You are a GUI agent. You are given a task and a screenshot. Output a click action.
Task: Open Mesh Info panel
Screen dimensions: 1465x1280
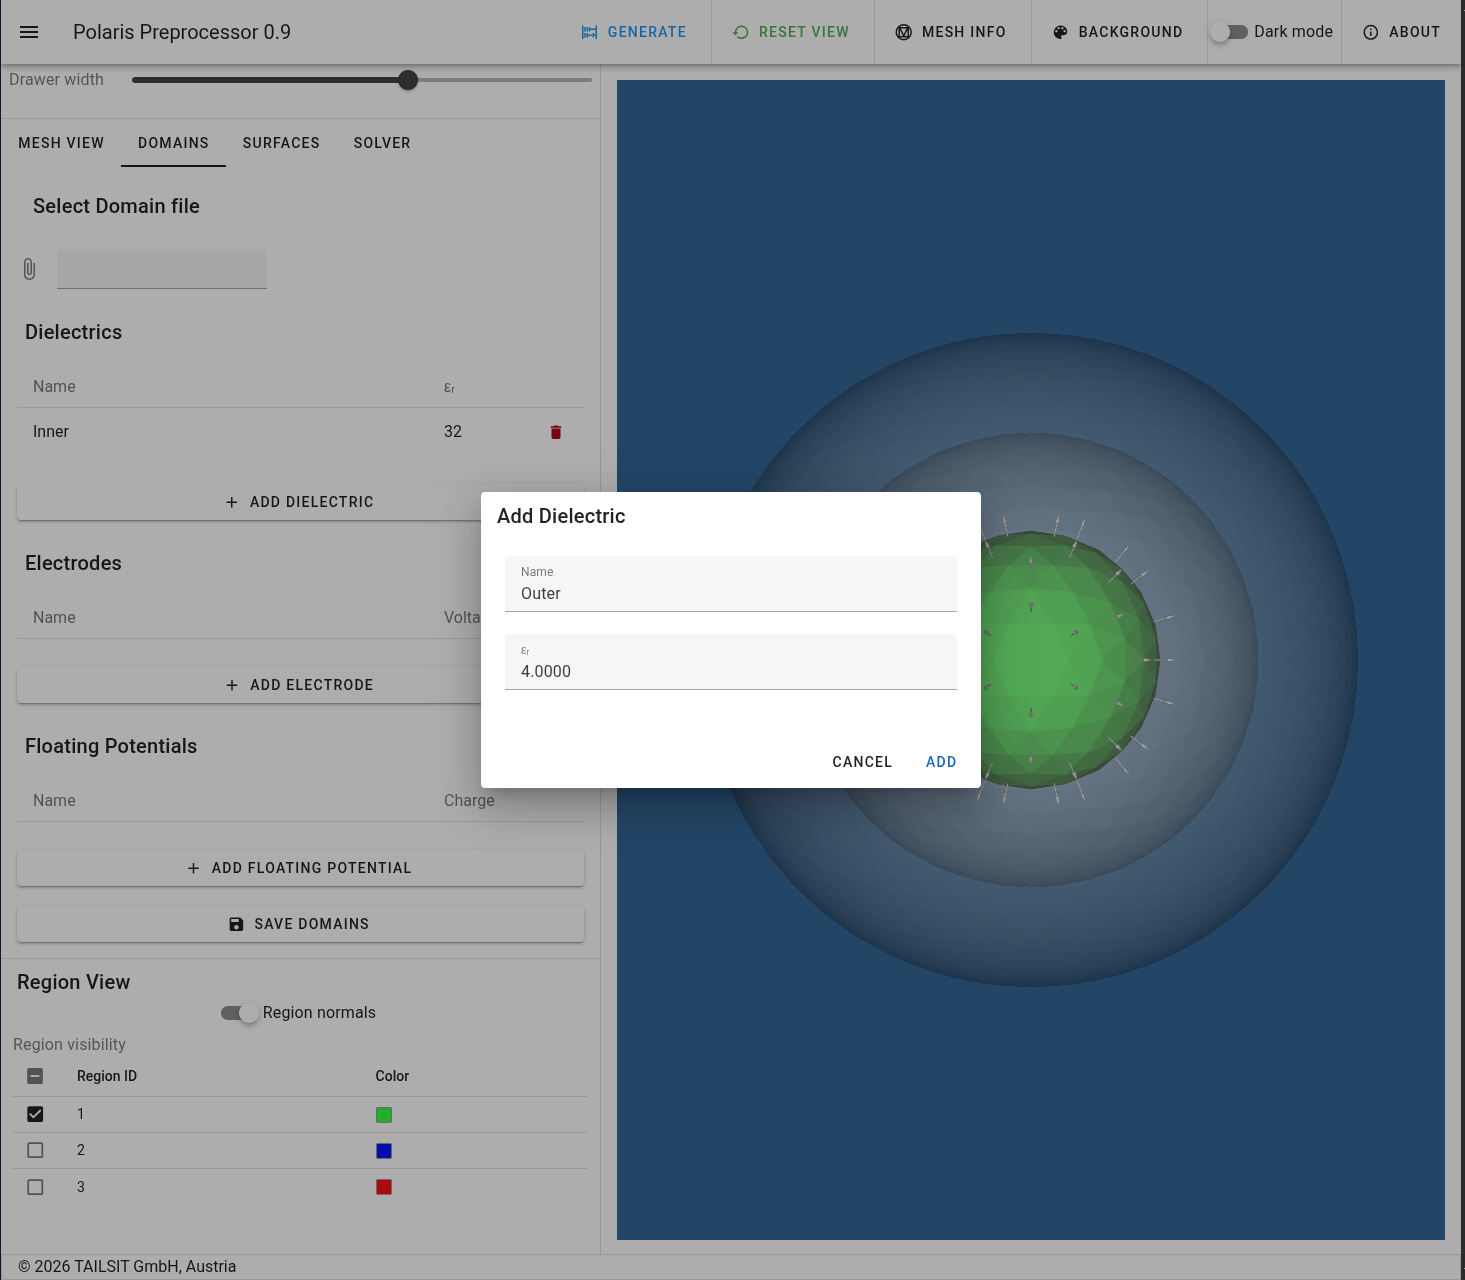[951, 32]
